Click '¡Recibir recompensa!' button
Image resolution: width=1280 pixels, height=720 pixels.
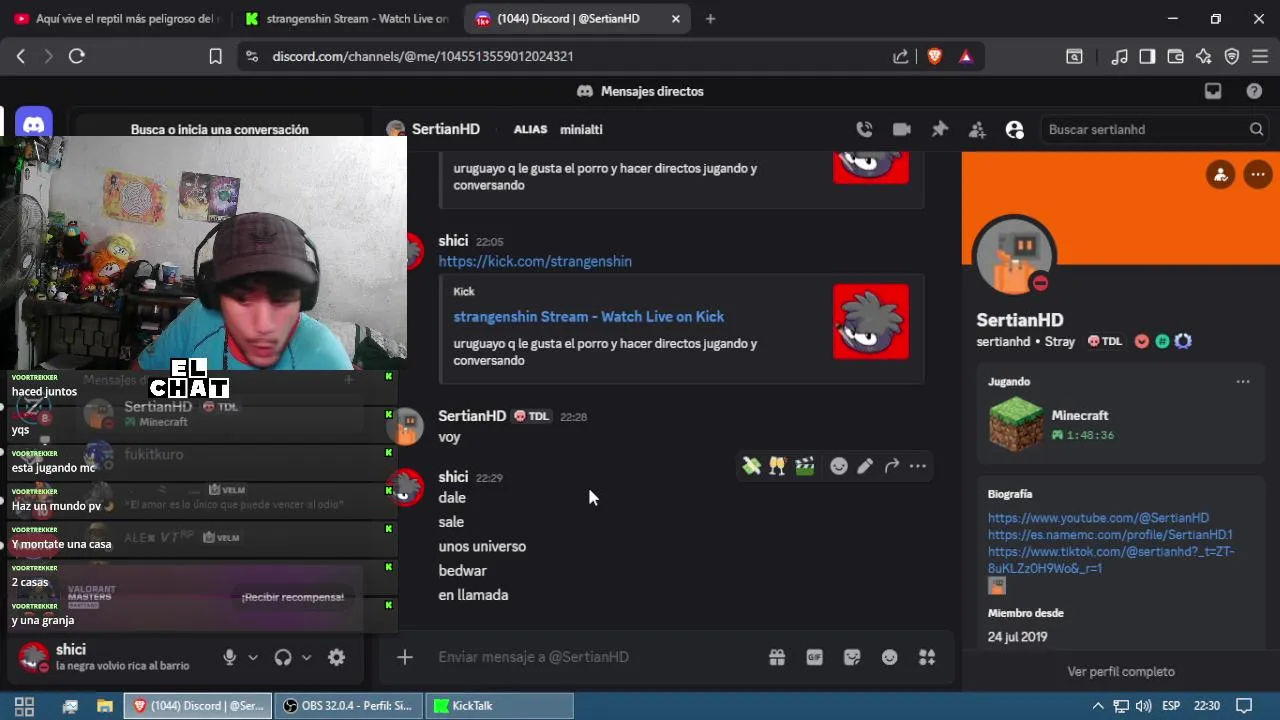(292, 597)
